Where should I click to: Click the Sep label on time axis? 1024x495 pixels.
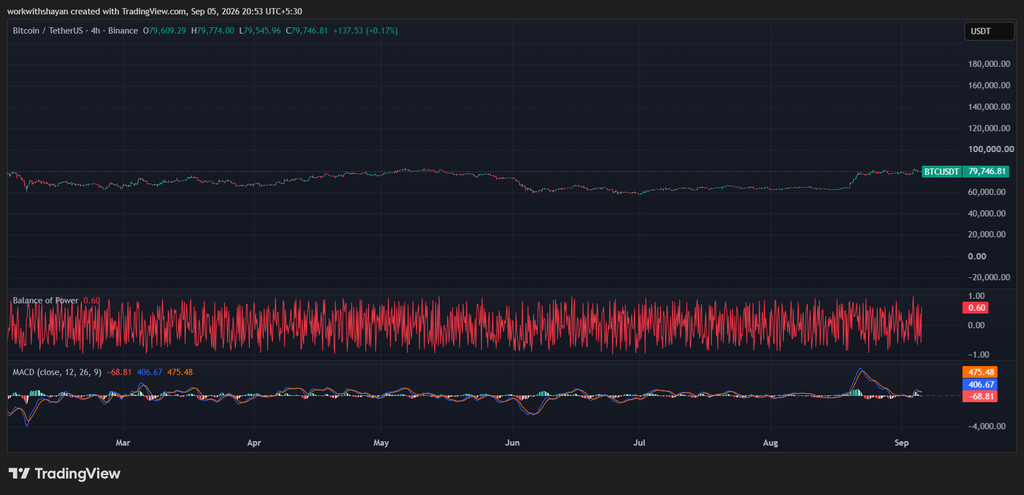coord(903,443)
